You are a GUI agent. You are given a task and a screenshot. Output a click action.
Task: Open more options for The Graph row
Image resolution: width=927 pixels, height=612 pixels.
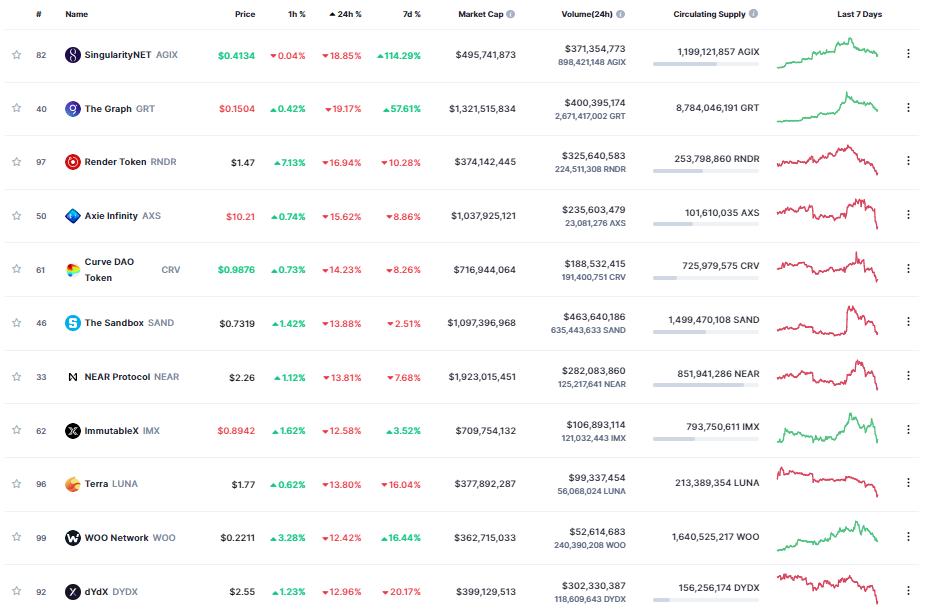point(908,108)
